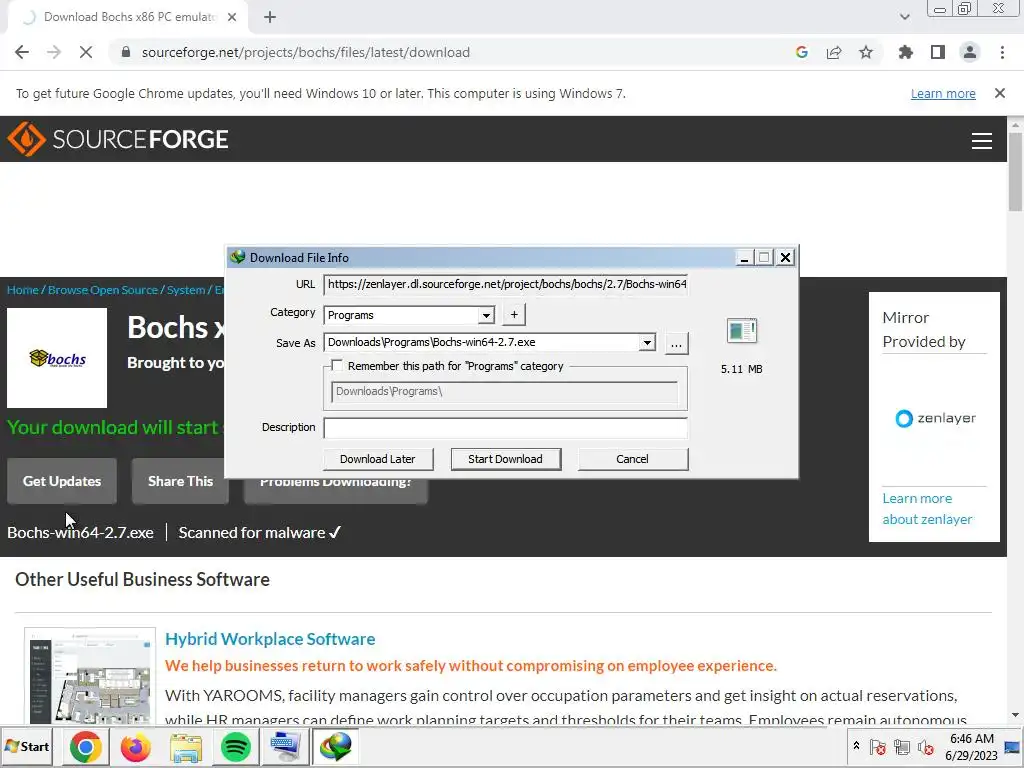Viewport: 1024px width, 768px height.
Task: Click Problems Downloading button
Action: [336, 491]
